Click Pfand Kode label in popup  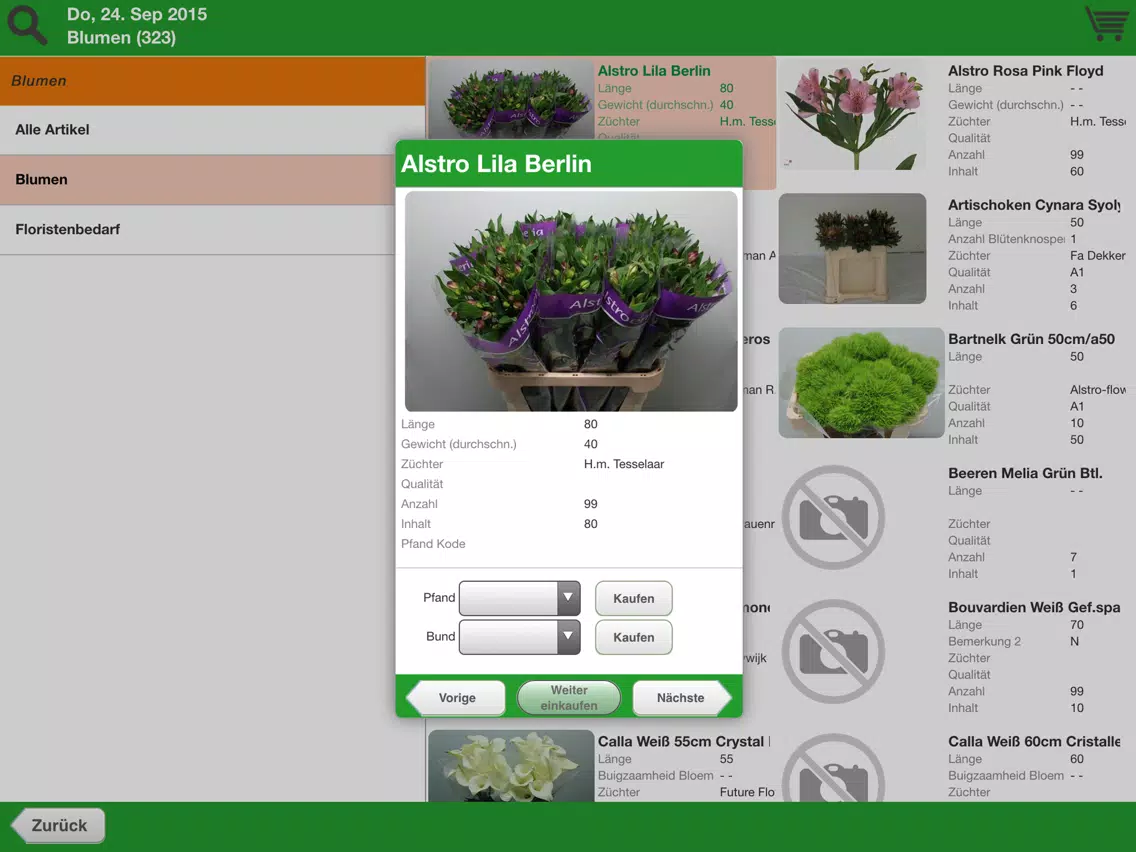[433, 543]
